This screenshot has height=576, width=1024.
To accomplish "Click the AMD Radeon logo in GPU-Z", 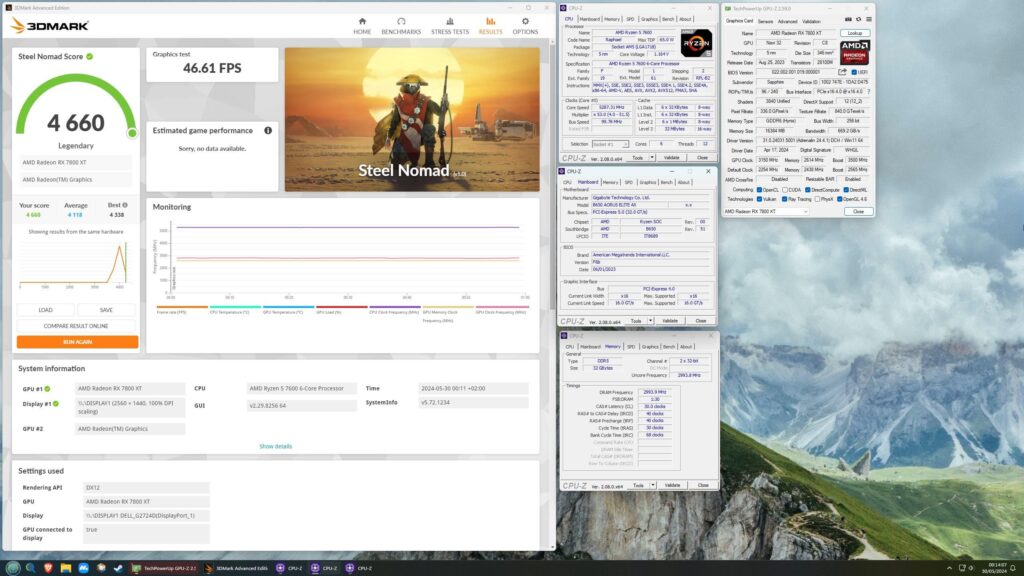I will [854, 52].
